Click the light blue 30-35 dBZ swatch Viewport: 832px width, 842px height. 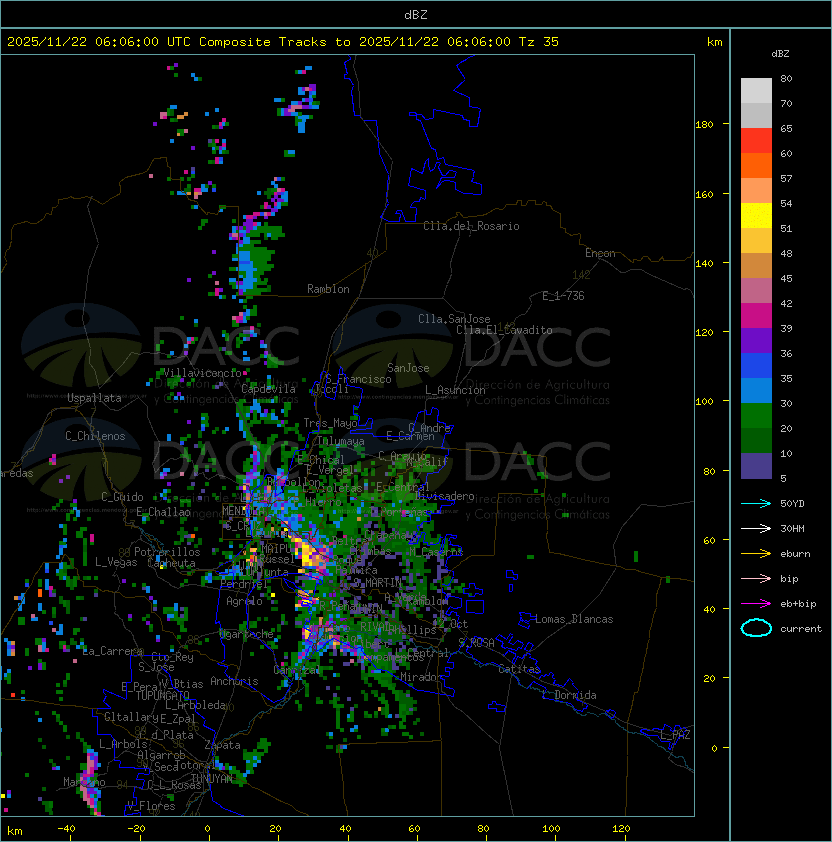click(756, 391)
